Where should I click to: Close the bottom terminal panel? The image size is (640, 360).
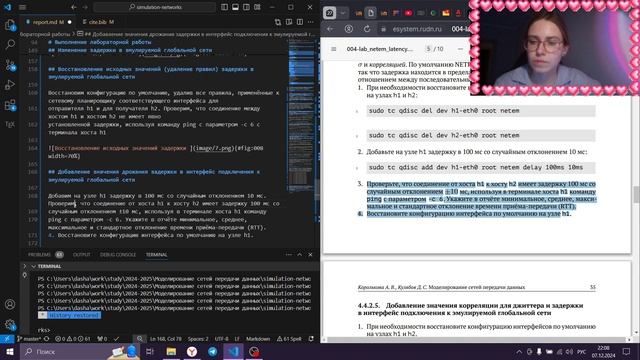tap(311, 255)
